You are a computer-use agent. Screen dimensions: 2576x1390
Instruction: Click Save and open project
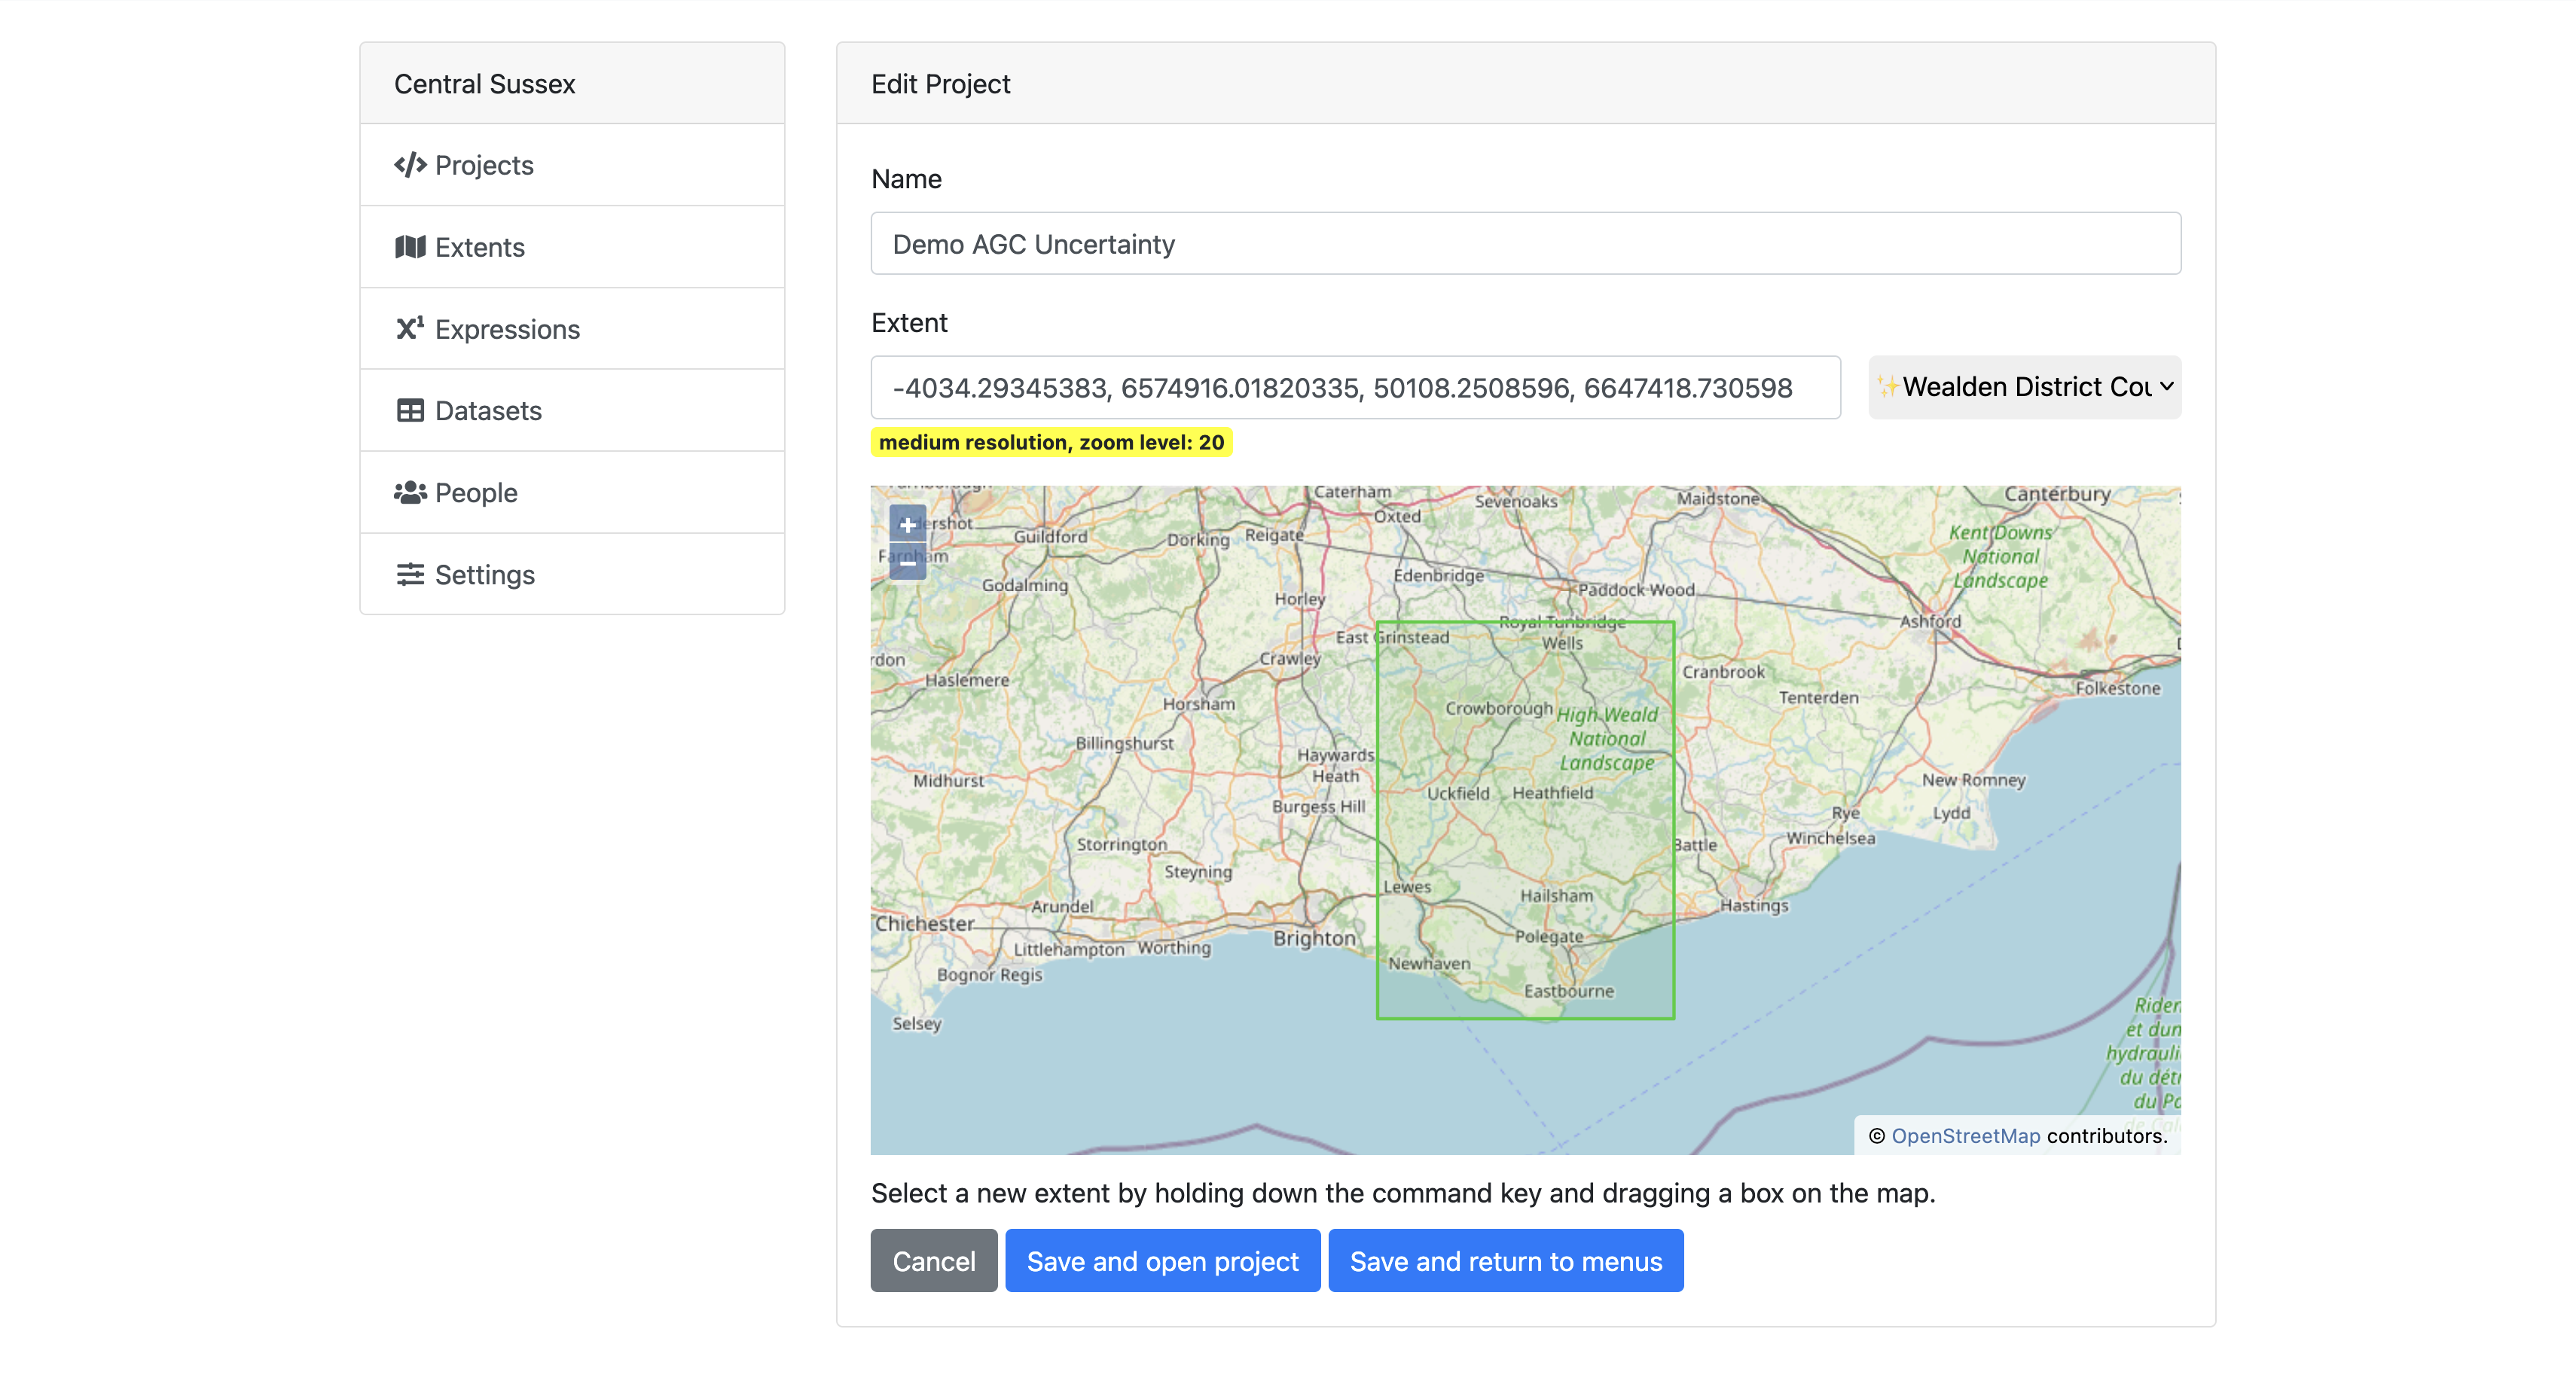point(1162,1261)
